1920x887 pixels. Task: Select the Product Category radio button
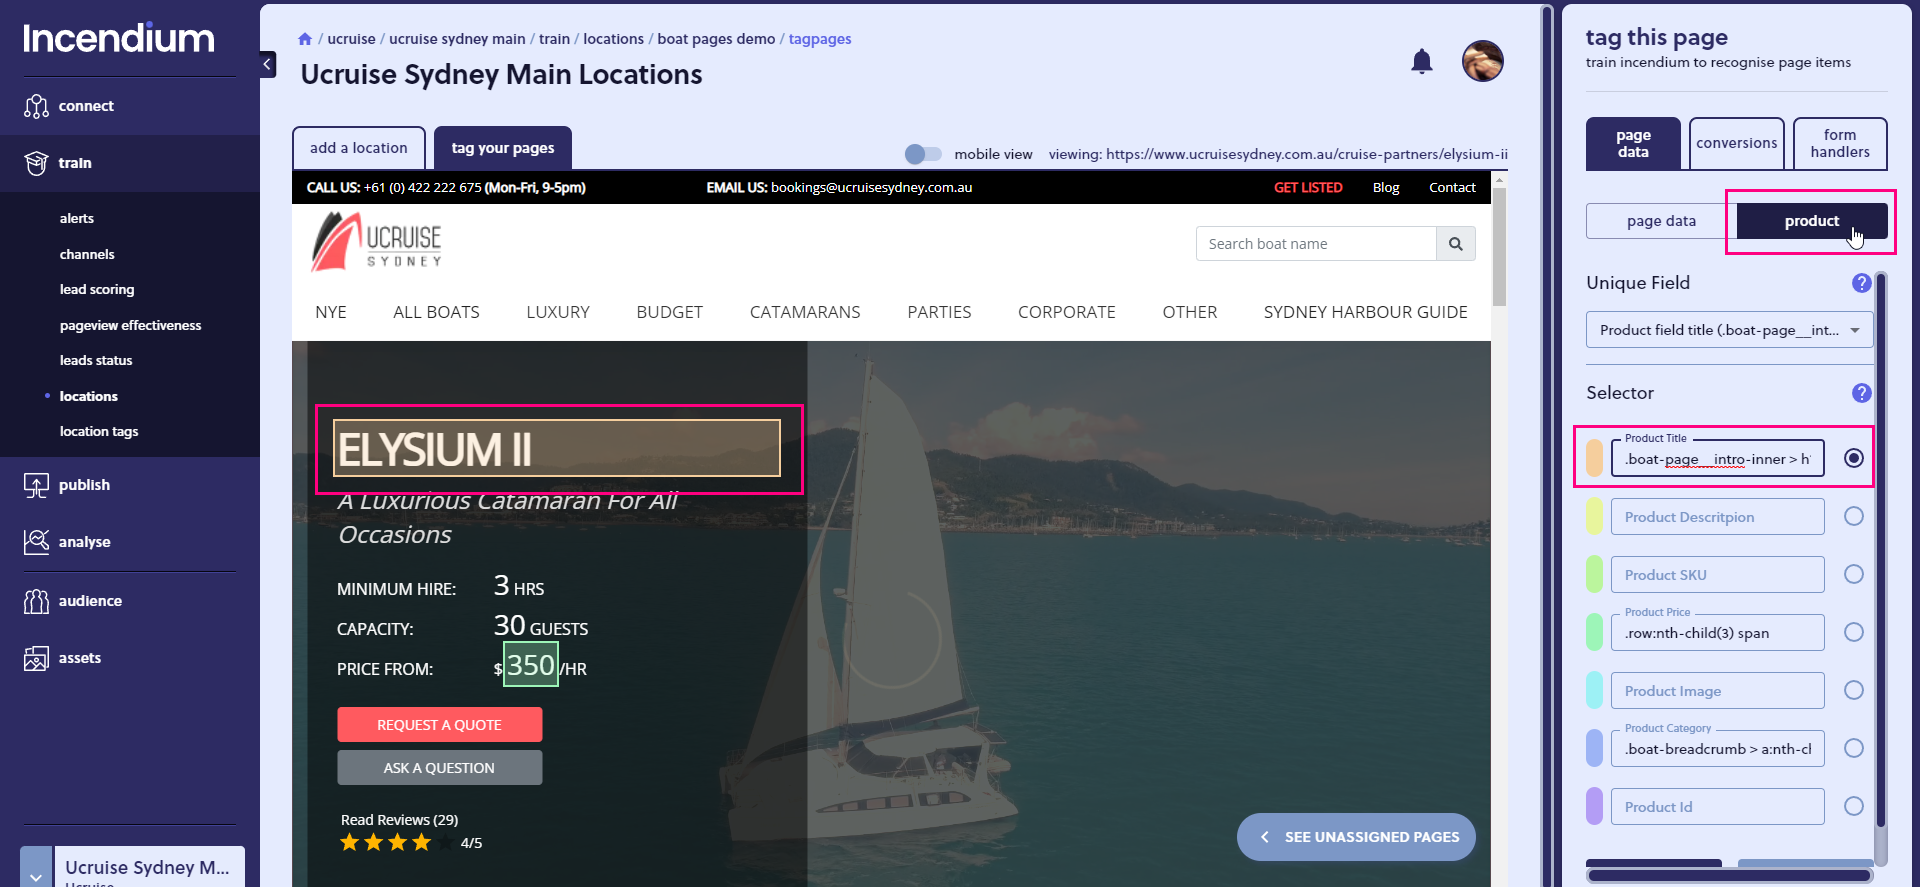[x=1854, y=748]
